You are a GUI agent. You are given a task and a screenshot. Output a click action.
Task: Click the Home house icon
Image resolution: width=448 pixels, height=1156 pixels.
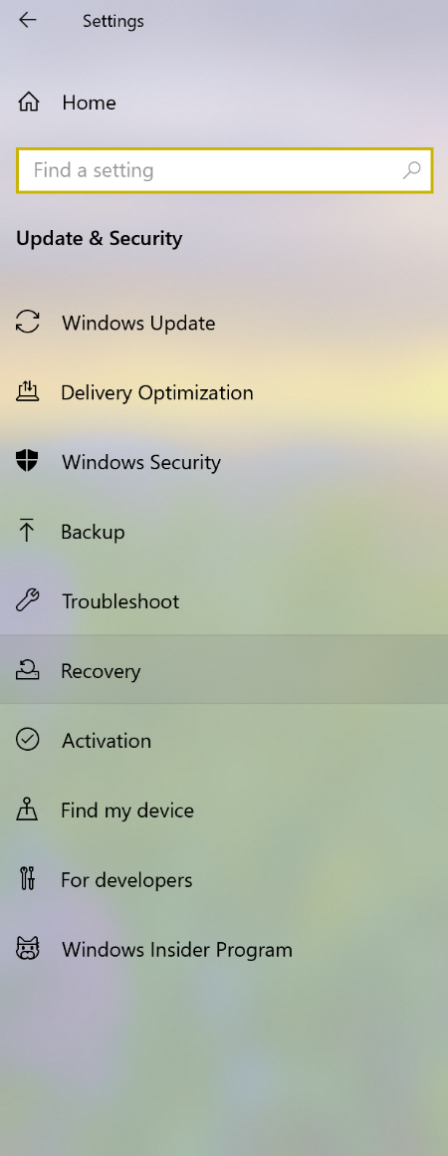tap(27, 102)
